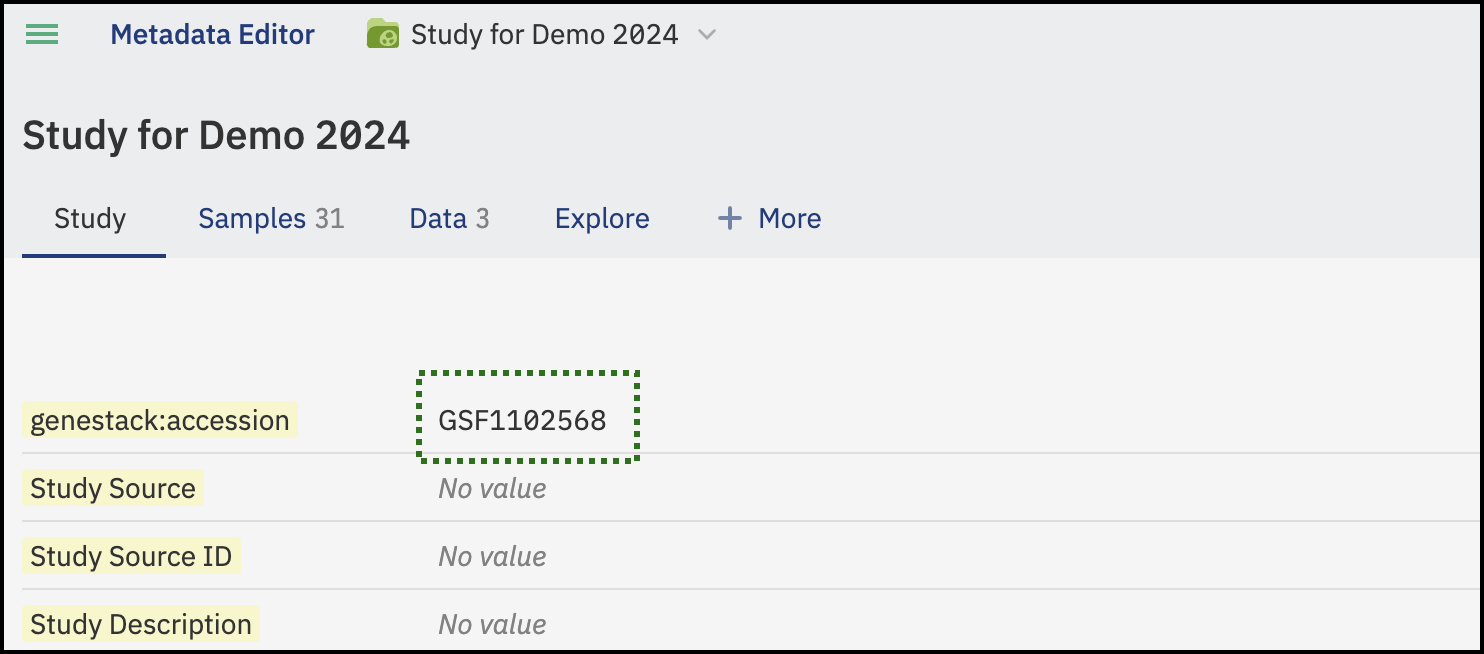This screenshot has height=654, width=1484.
Task: Open the green hamburger menu
Action: tap(42, 35)
